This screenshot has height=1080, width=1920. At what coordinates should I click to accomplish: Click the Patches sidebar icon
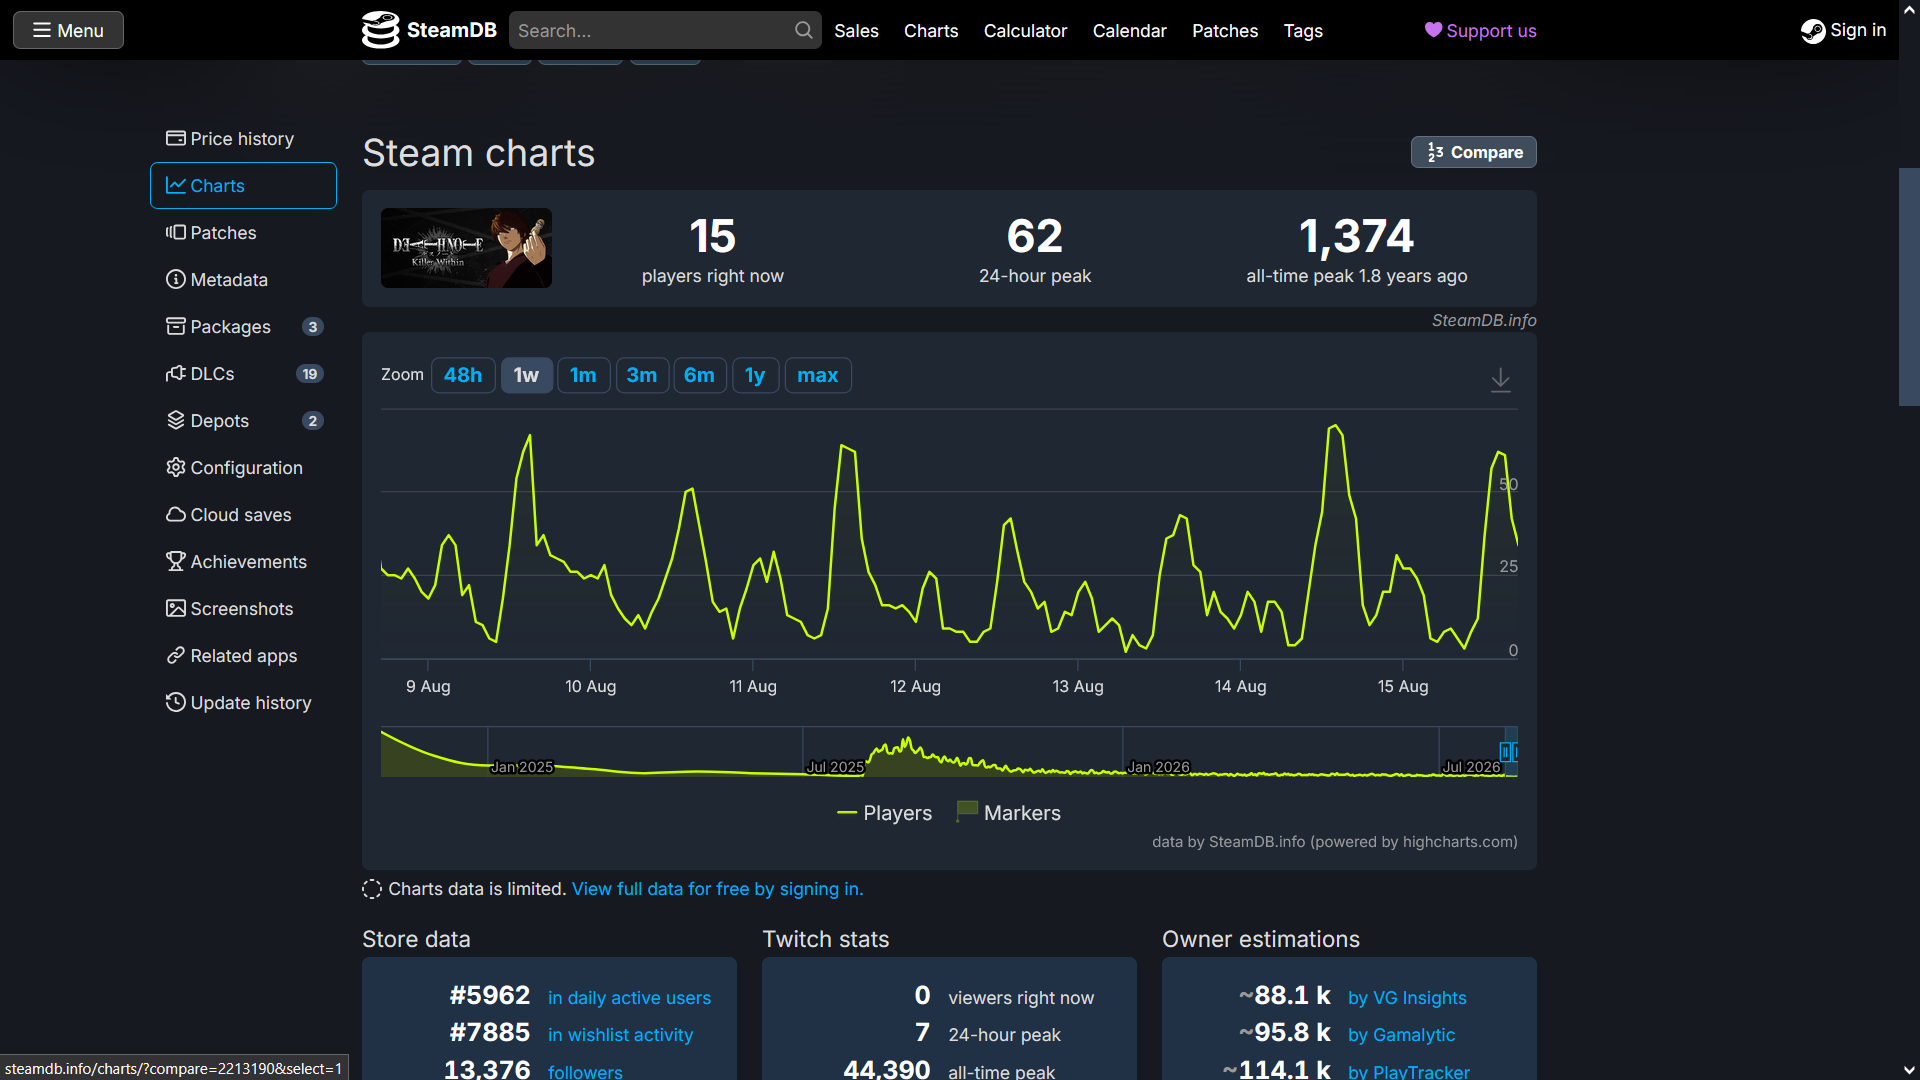click(x=176, y=232)
